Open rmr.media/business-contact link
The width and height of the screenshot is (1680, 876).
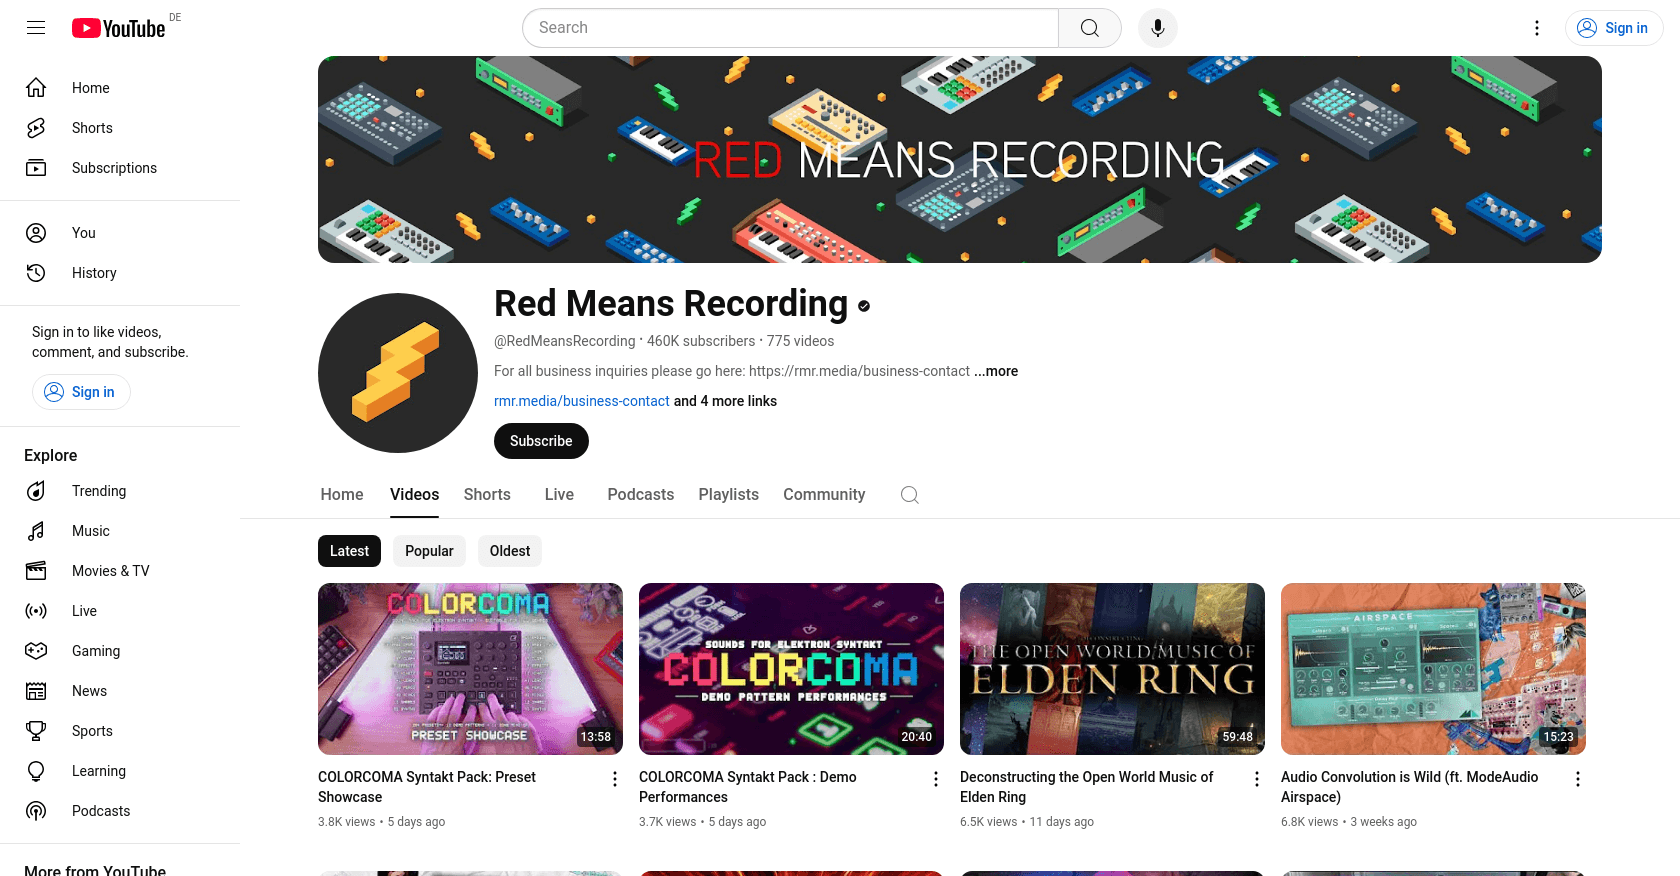pyautogui.click(x=582, y=401)
